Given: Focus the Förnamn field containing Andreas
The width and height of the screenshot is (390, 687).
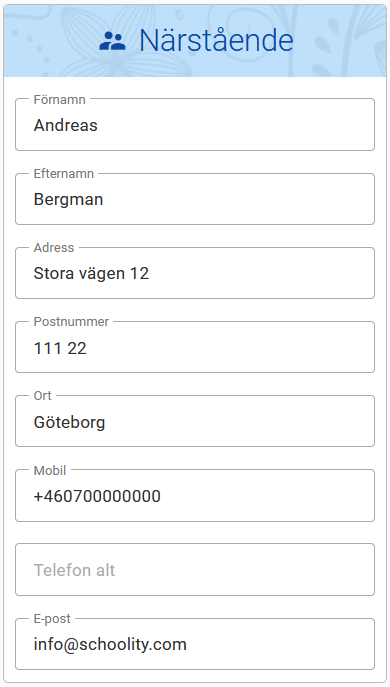Looking at the screenshot, I should [x=195, y=125].
